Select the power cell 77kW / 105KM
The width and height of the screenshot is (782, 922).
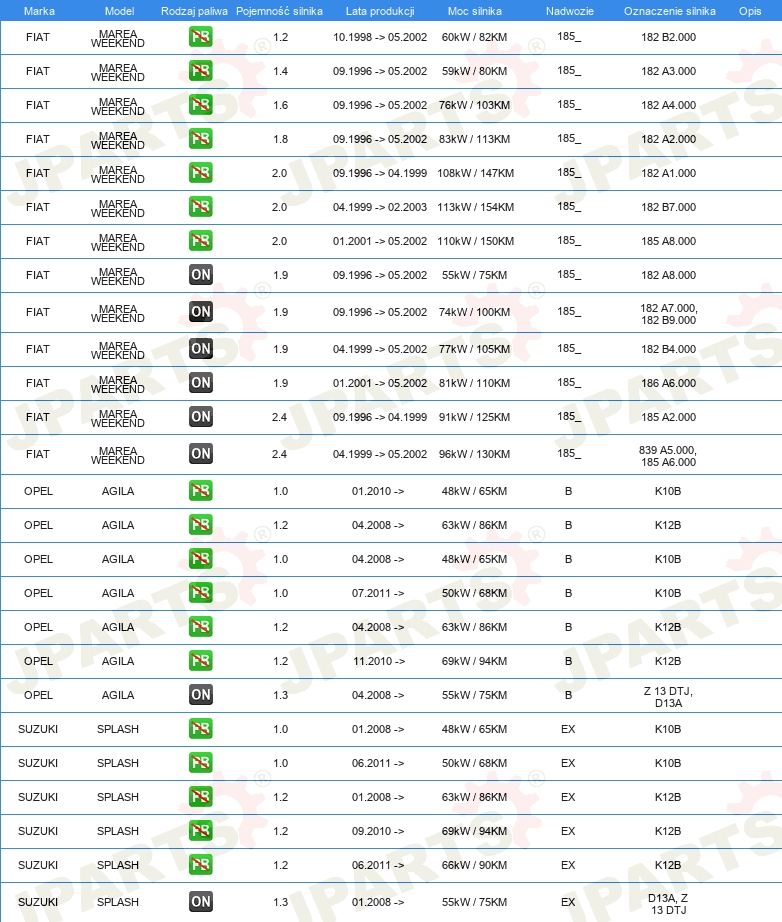474,349
